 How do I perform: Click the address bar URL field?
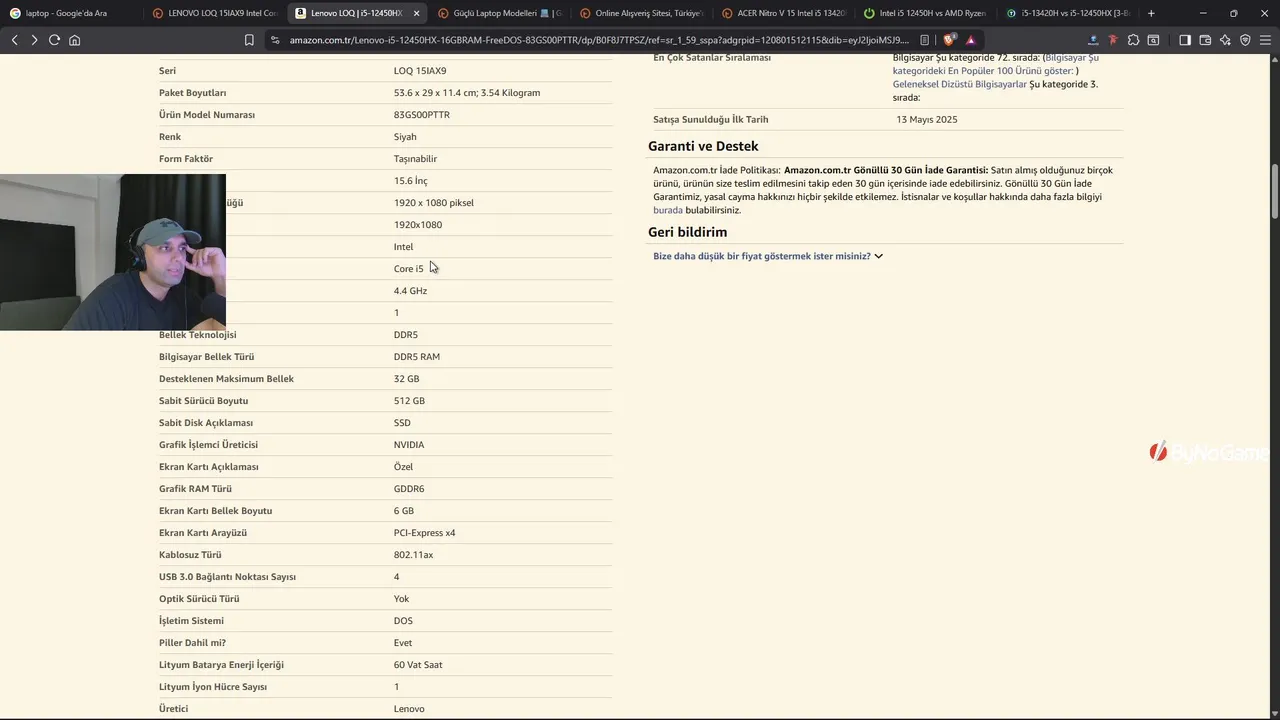tap(598, 40)
